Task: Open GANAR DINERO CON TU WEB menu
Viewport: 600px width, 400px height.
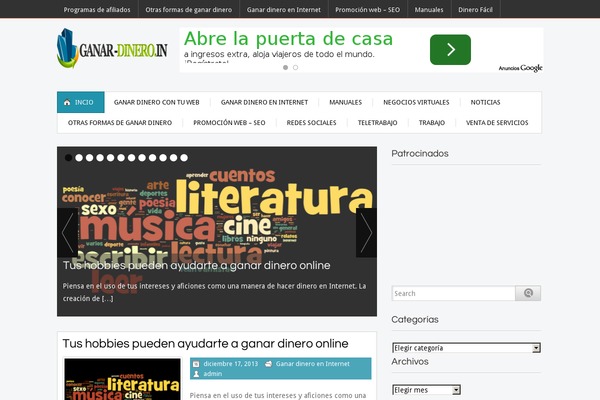Action: [157, 102]
